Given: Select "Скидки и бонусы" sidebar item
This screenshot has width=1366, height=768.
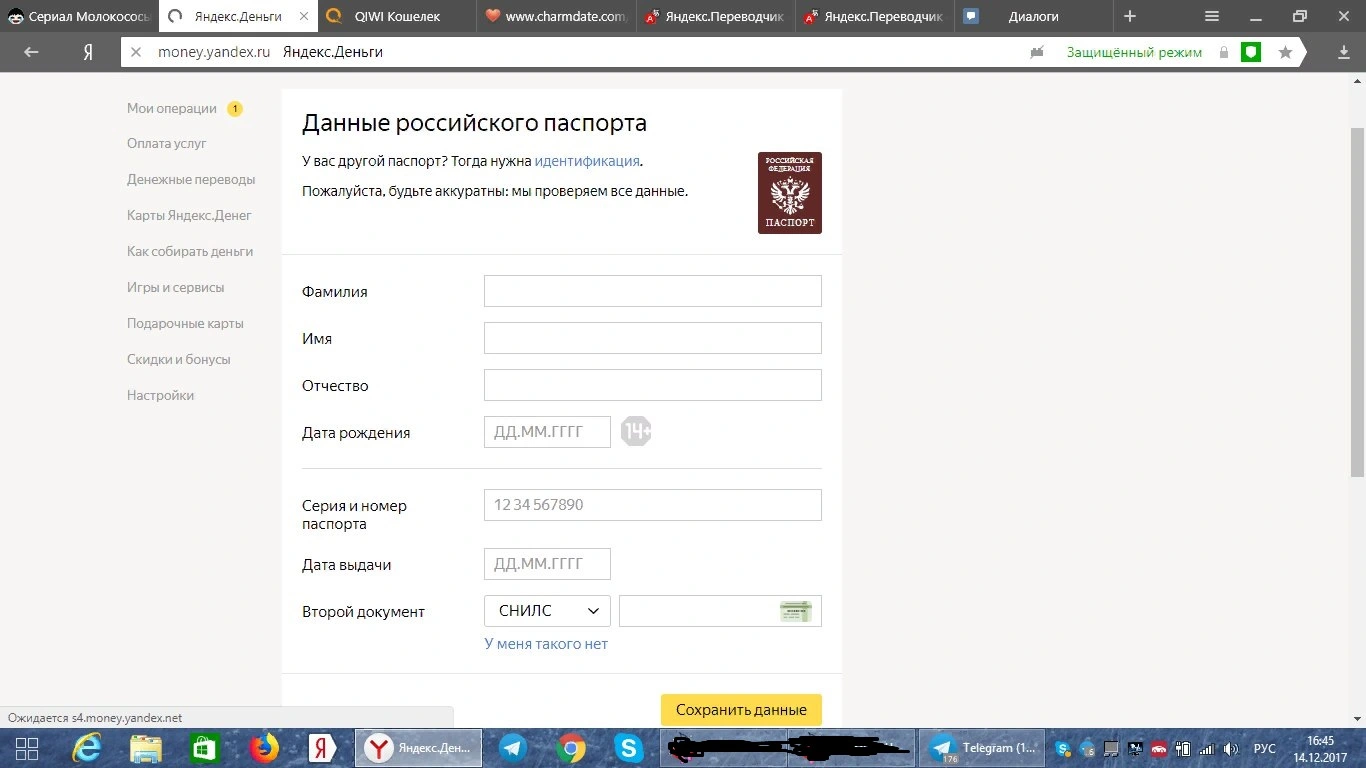Looking at the screenshot, I should click(179, 359).
